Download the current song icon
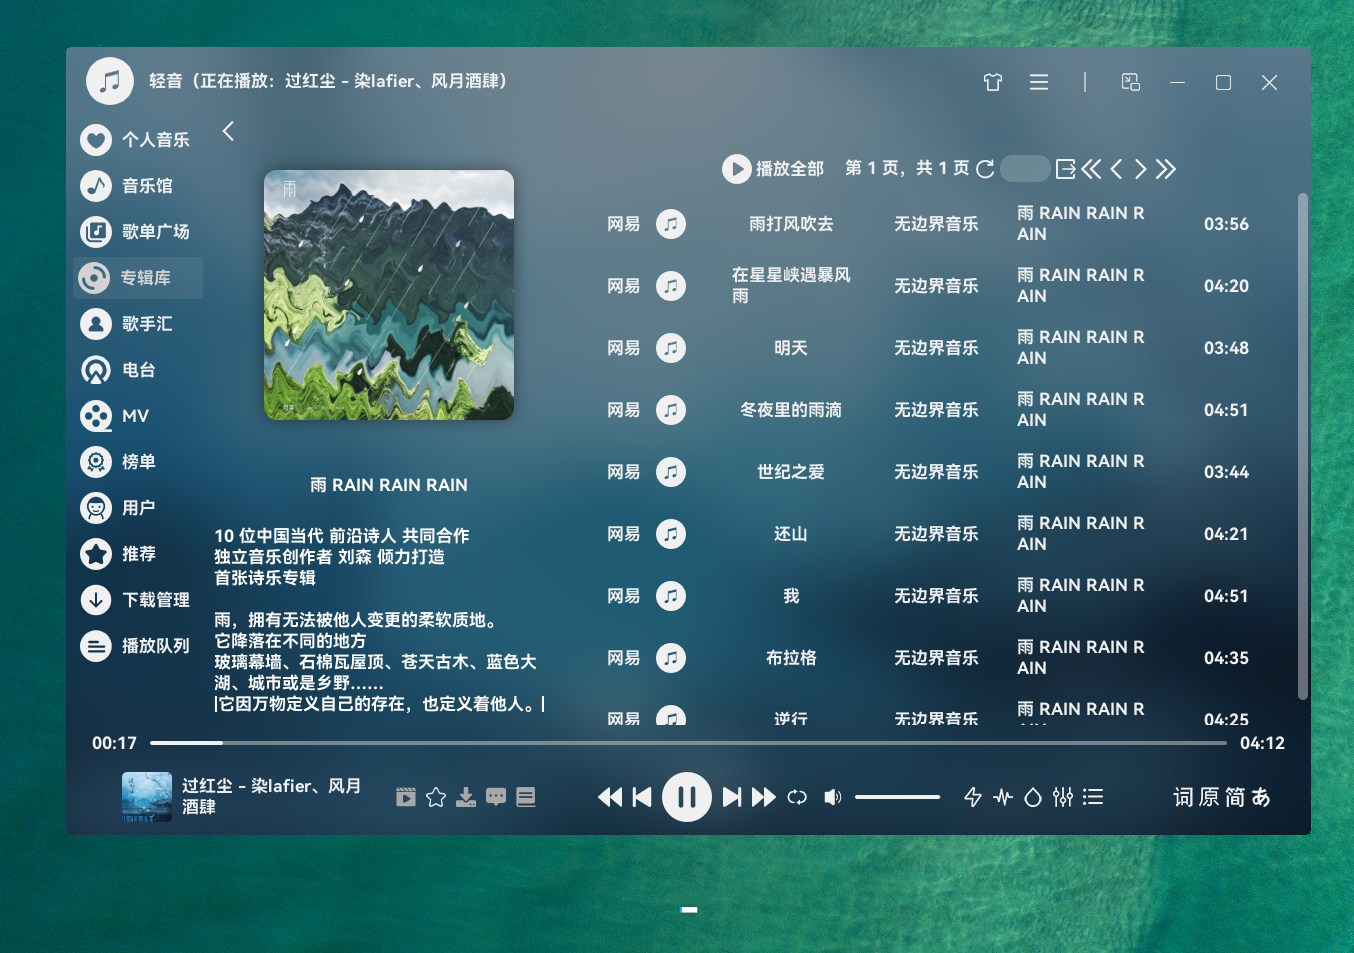This screenshot has height=953, width=1354. click(466, 797)
